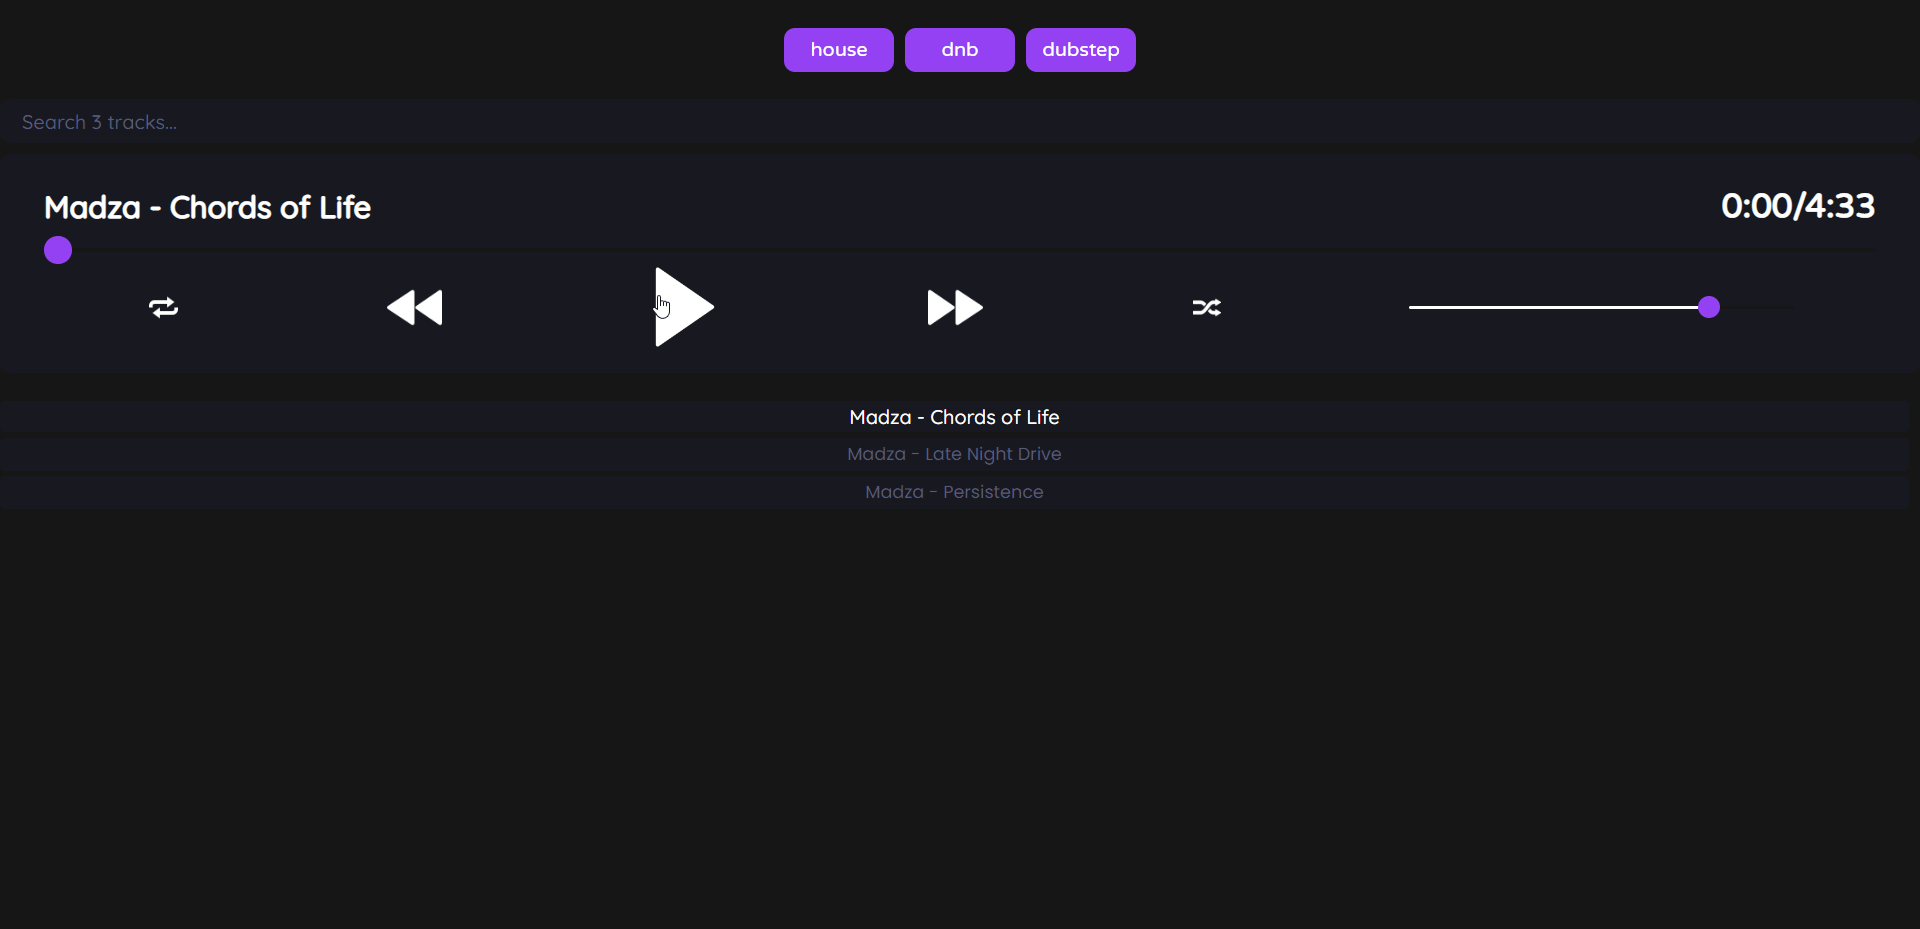Select Madza - Persistence track
Screen dimensions: 1920x929
pyautogui.click(x=954, y=492)
